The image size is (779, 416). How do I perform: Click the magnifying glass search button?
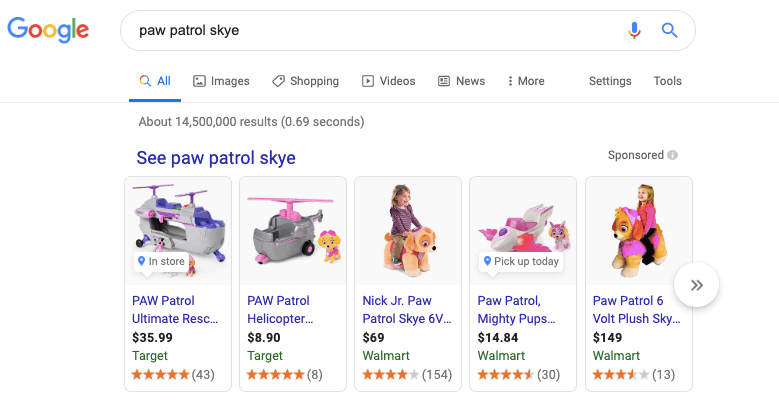pos(669,30)
